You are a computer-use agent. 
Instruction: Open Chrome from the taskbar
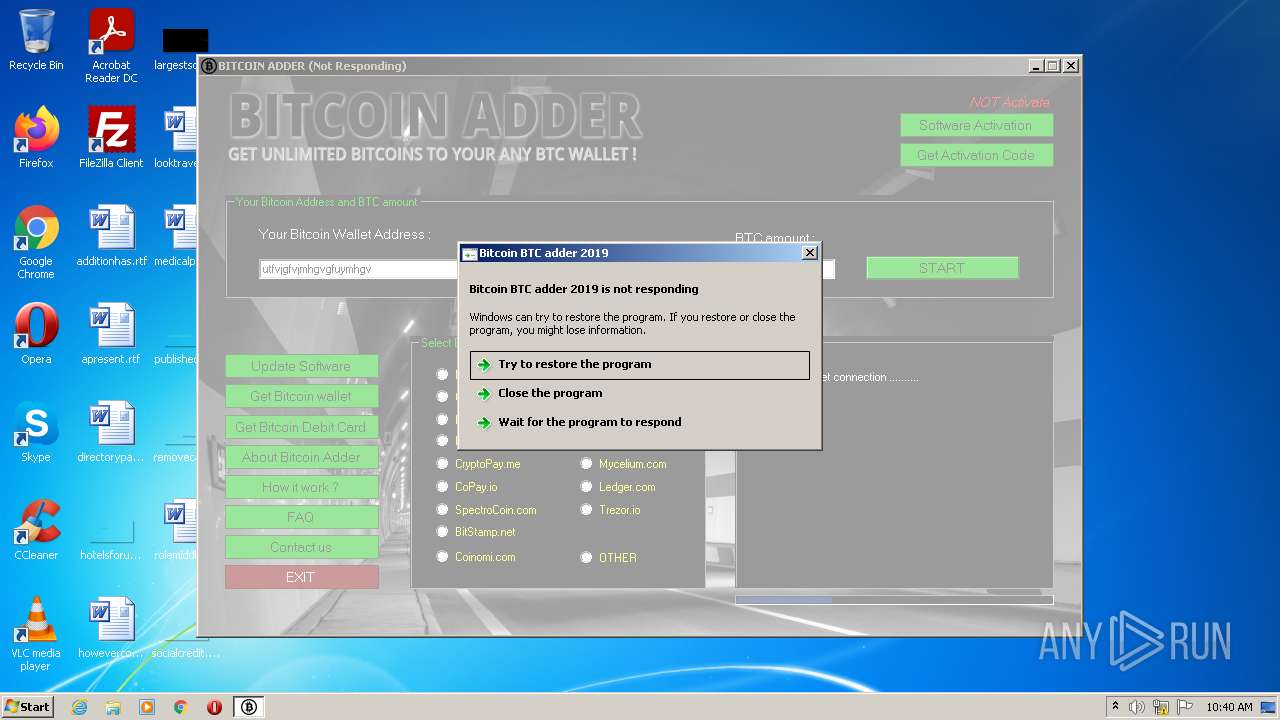point(181,707)
